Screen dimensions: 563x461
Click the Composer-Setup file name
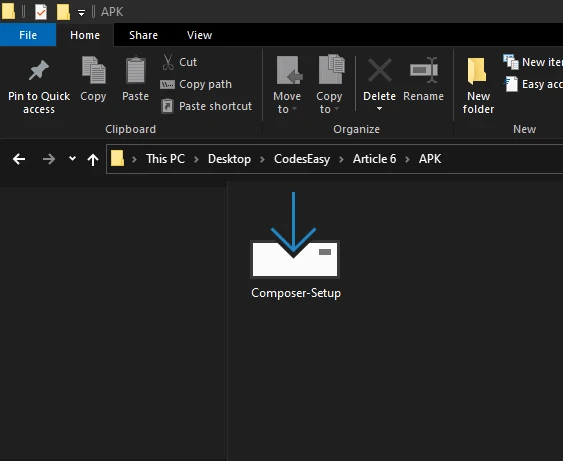296,293
